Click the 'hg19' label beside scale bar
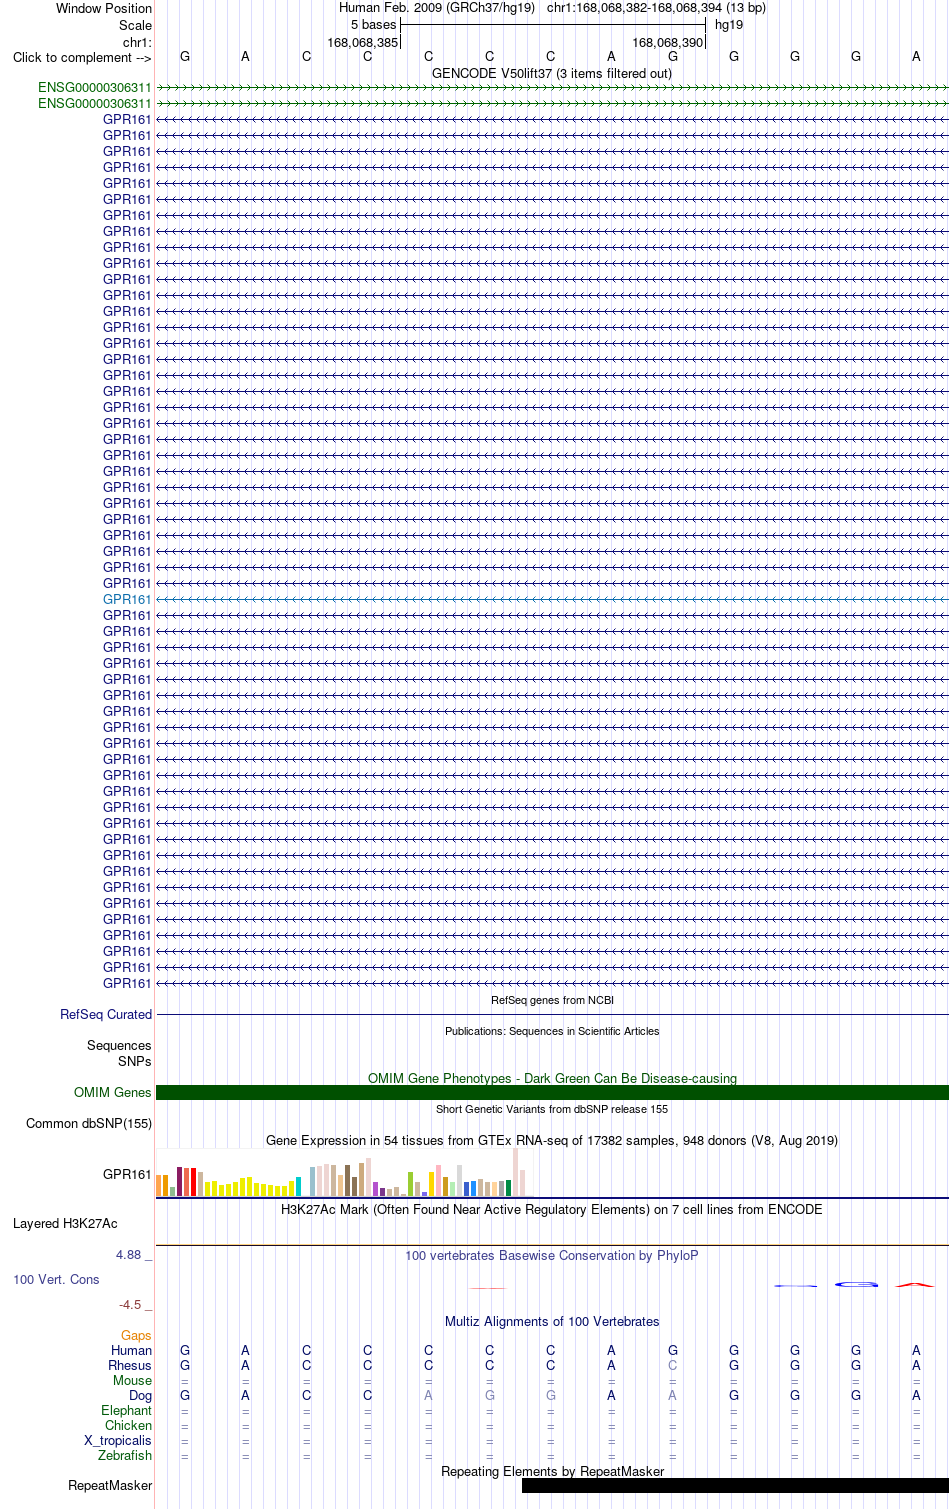Screen dimensions: 950x1509 (x=729, y=24)
